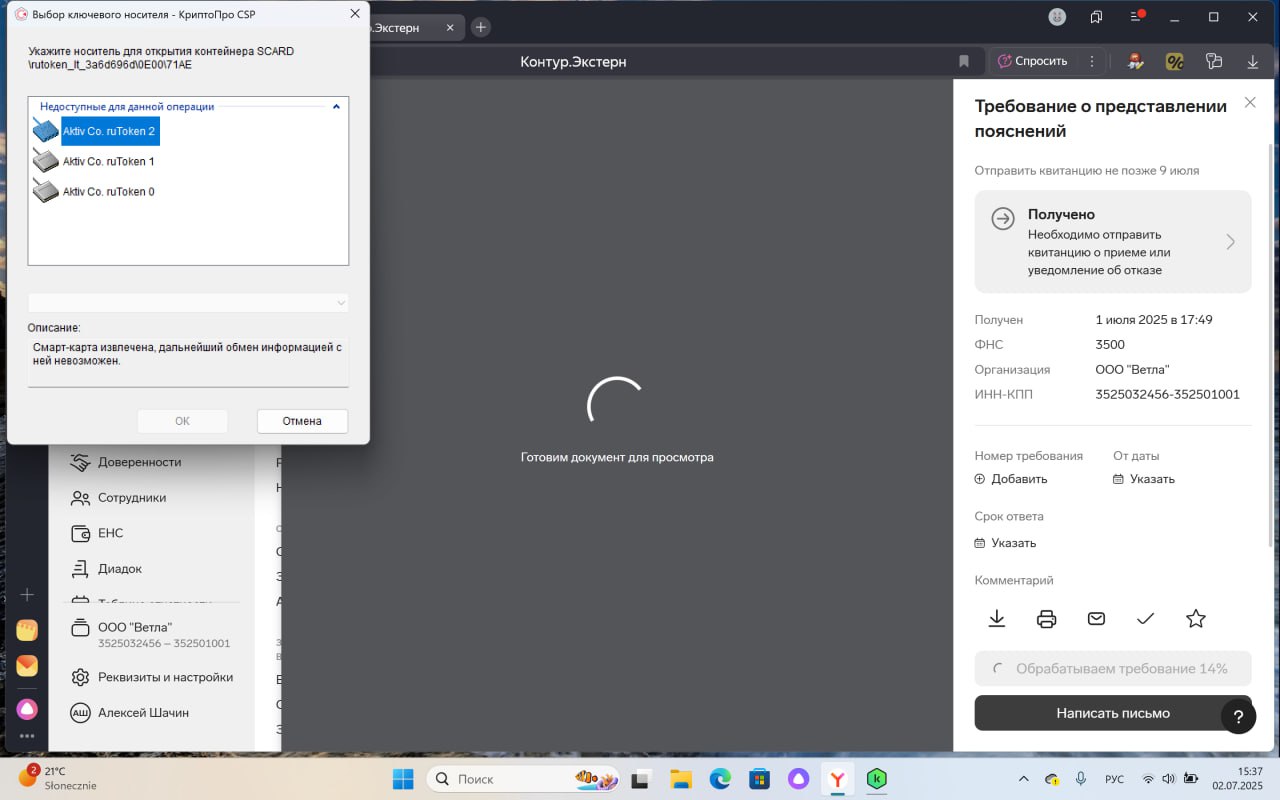Open the ООО "Ветла" organization selector
The width and height of the screenshot is (1280, 800).
150,634
